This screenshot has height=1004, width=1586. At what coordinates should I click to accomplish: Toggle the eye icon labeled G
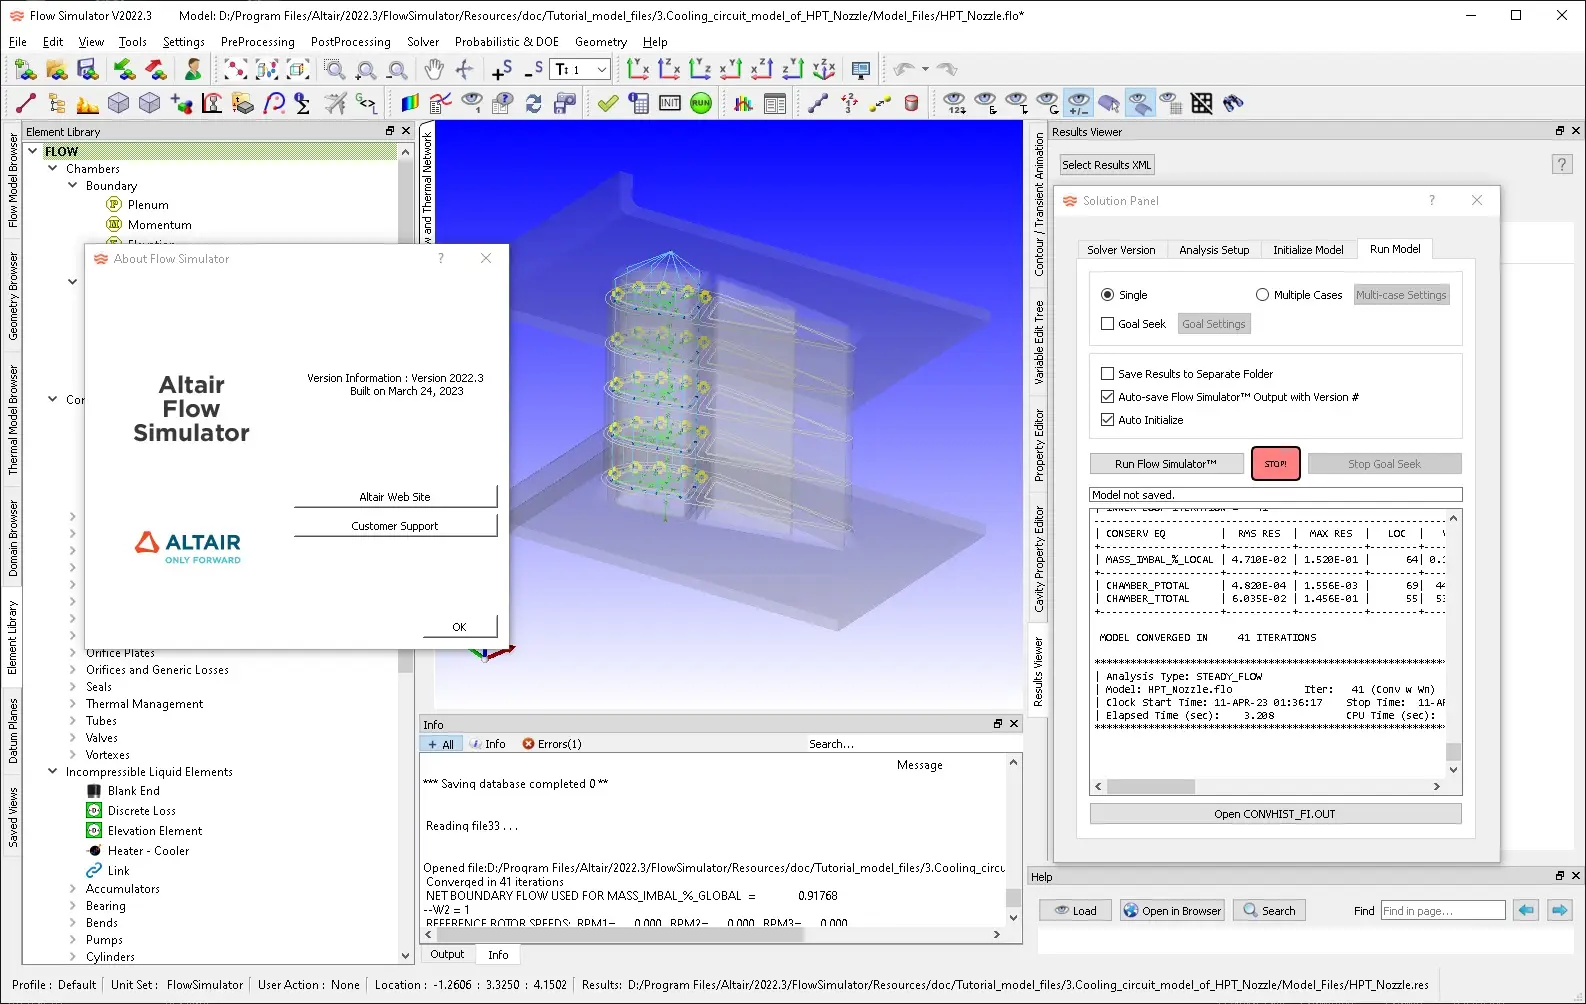point(1047,103)
